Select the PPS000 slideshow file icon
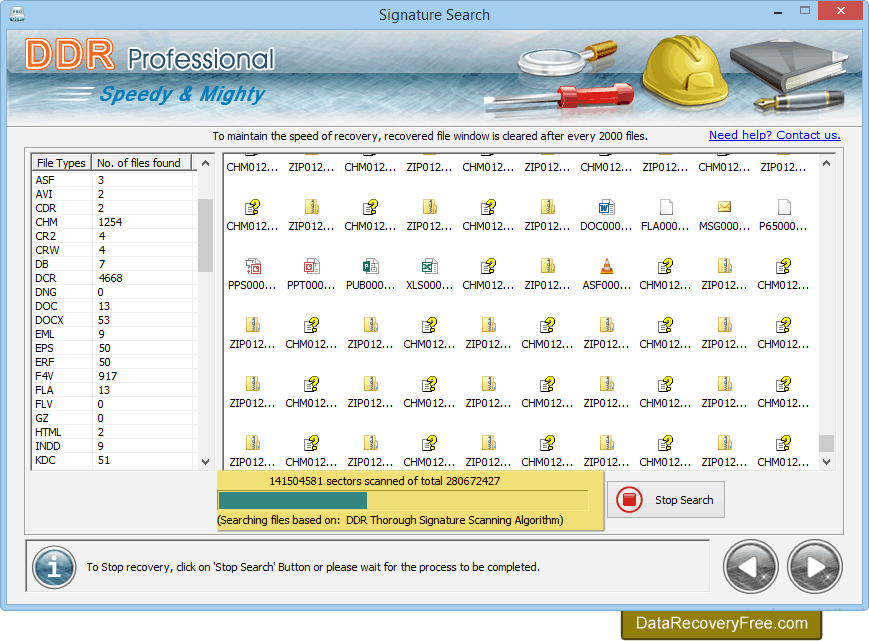 coord(253,266)
